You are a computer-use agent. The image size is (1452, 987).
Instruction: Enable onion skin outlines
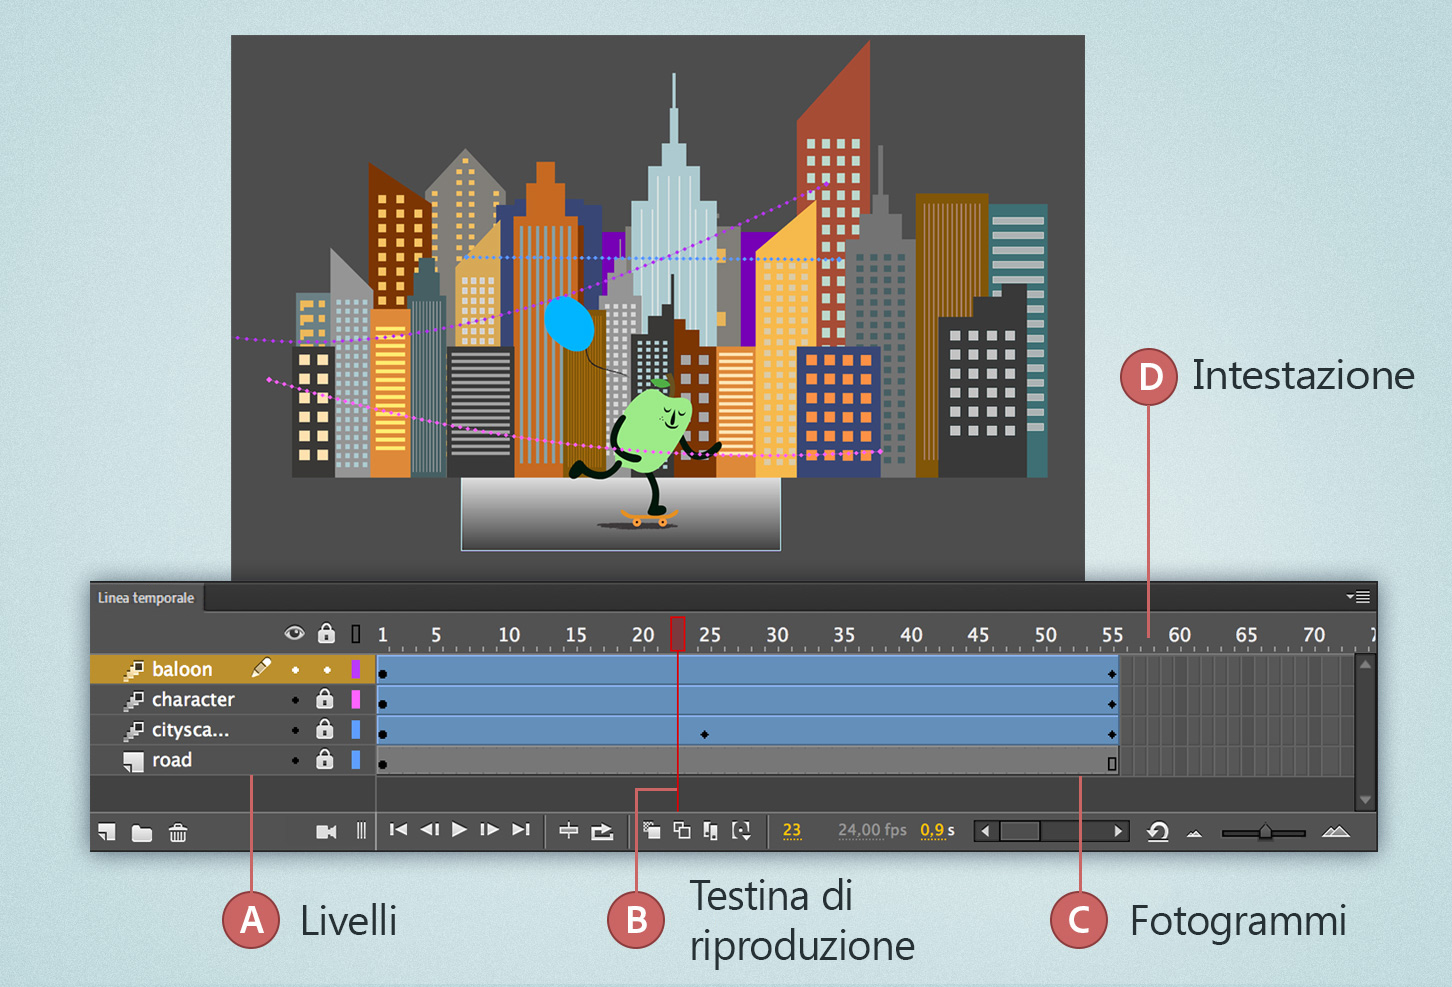[x=682, y=830]
